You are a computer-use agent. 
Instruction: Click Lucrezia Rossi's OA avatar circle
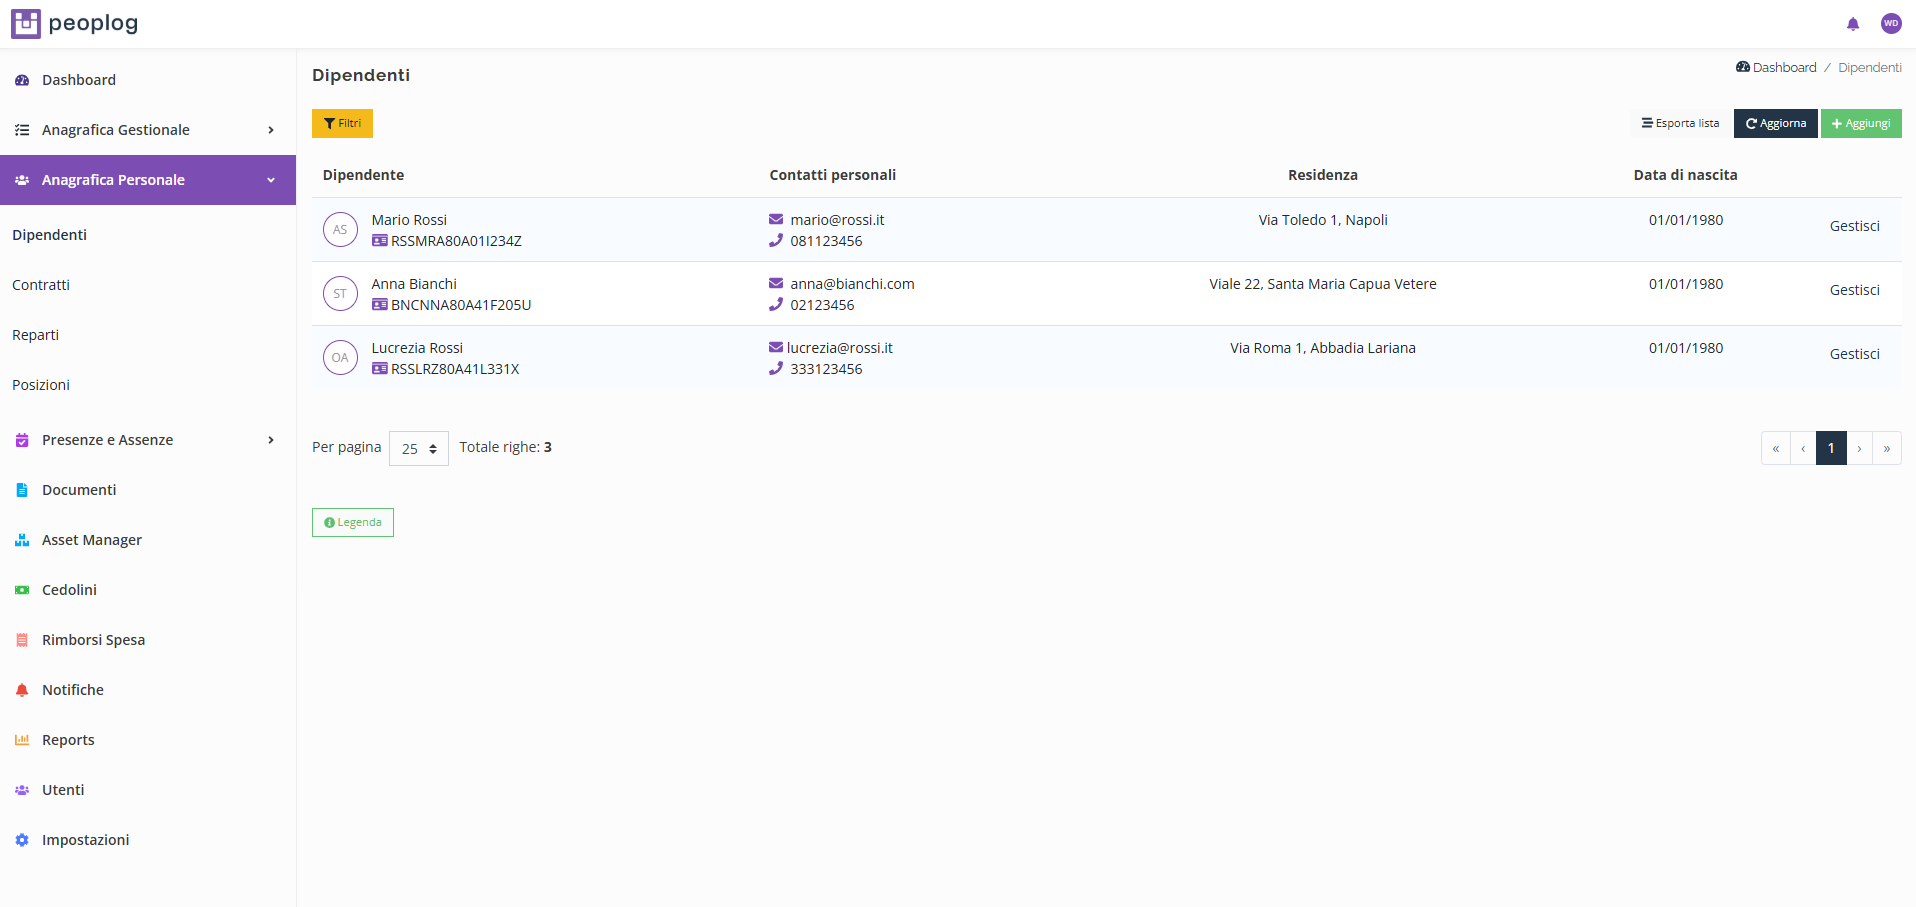[x=340, y=358]
